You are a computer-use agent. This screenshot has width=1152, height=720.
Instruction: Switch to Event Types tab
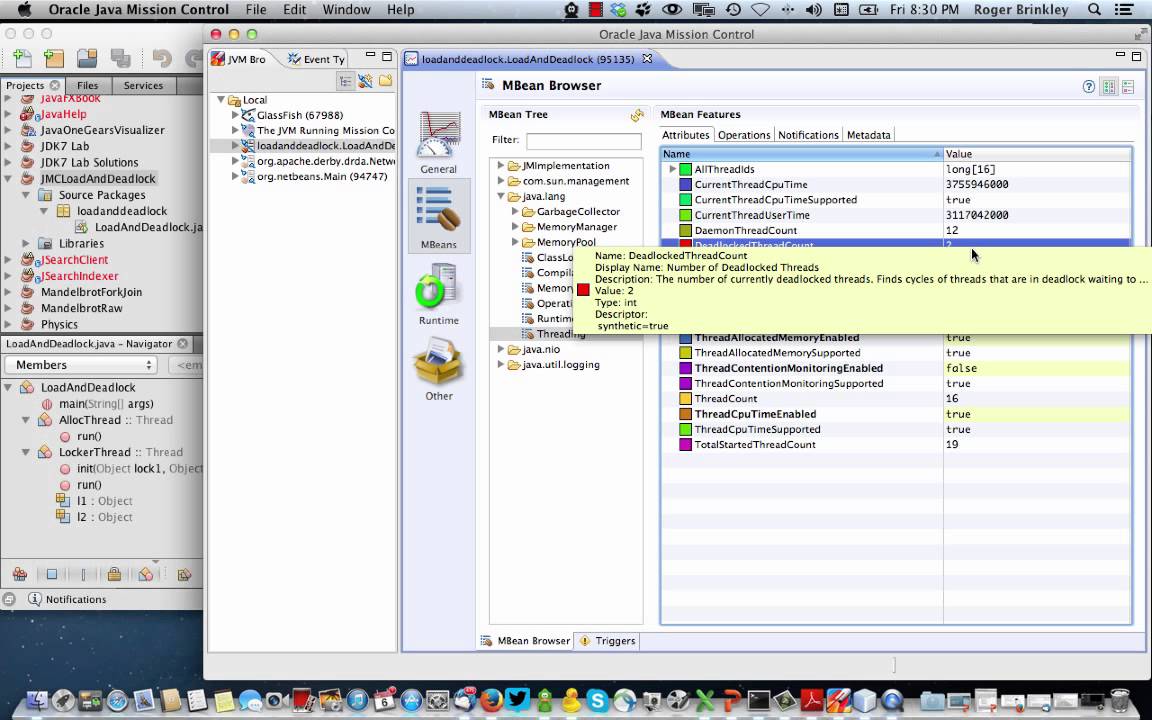(316, 60)
